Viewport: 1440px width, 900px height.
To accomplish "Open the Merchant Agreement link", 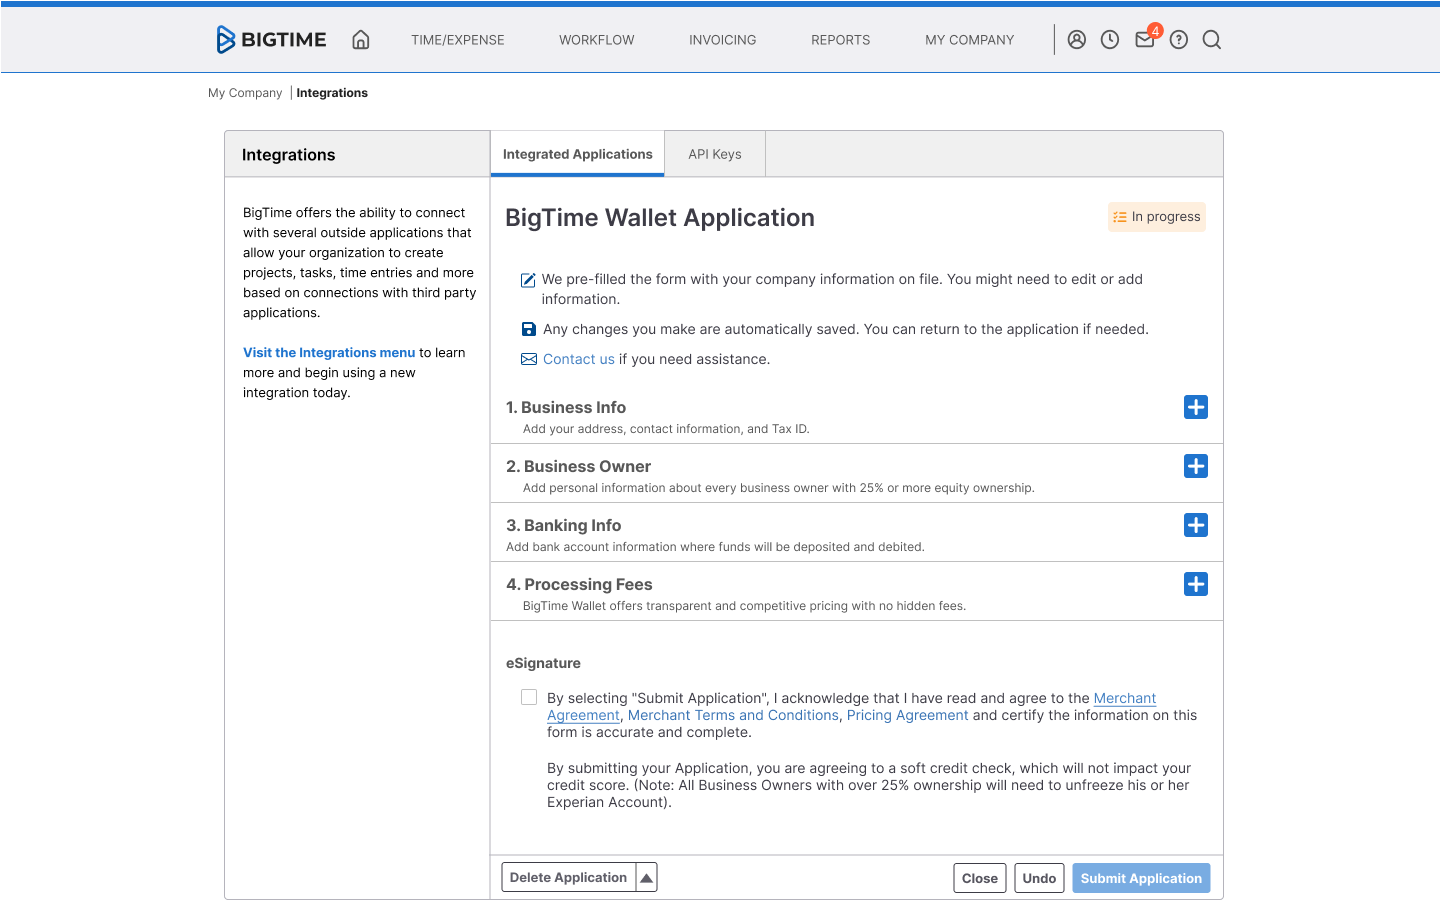I will coord(1125,698).
